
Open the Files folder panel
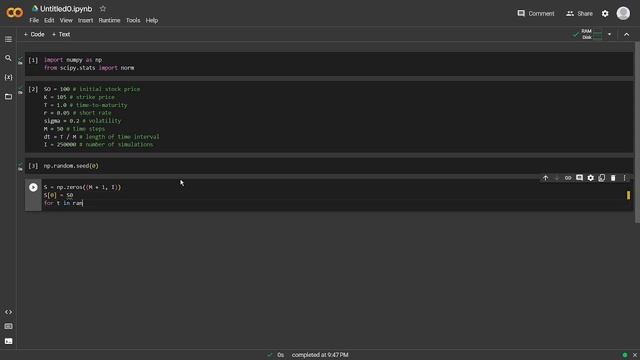pos(8,96)
